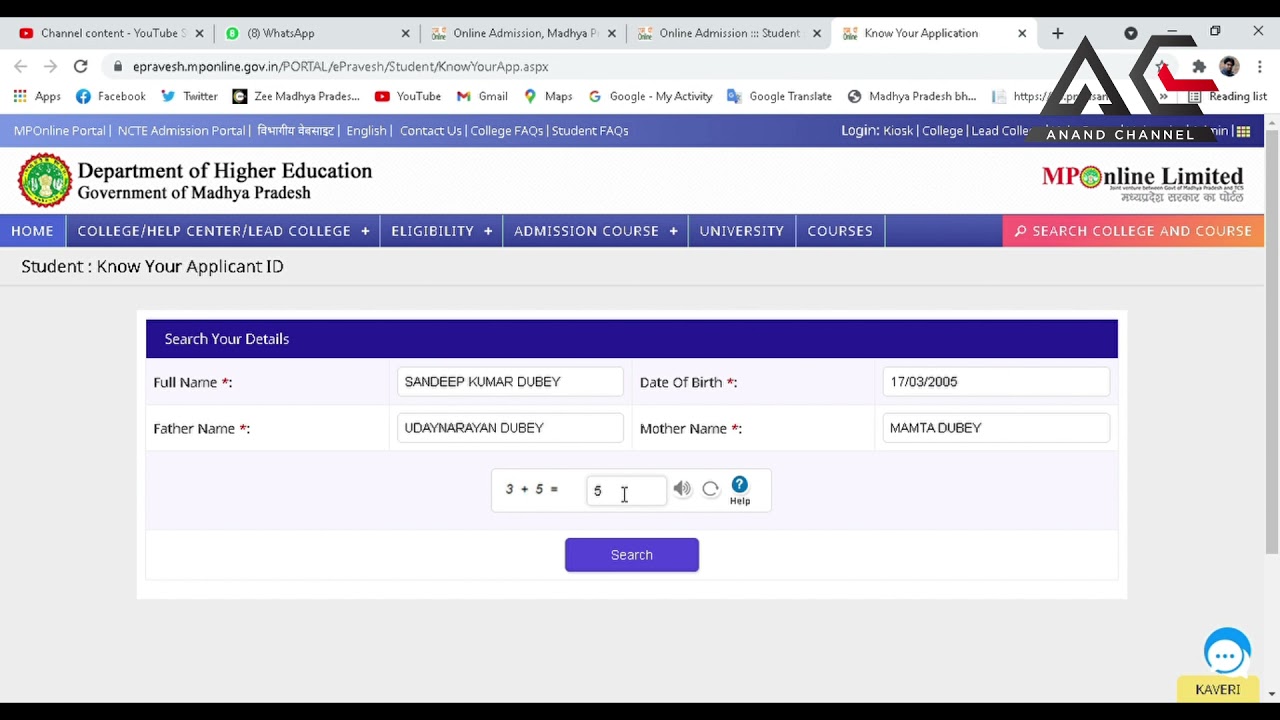Open Kiosk login link
This screenshot has height=720, width=1280.
pyautogui.click(x=898, y=131)
